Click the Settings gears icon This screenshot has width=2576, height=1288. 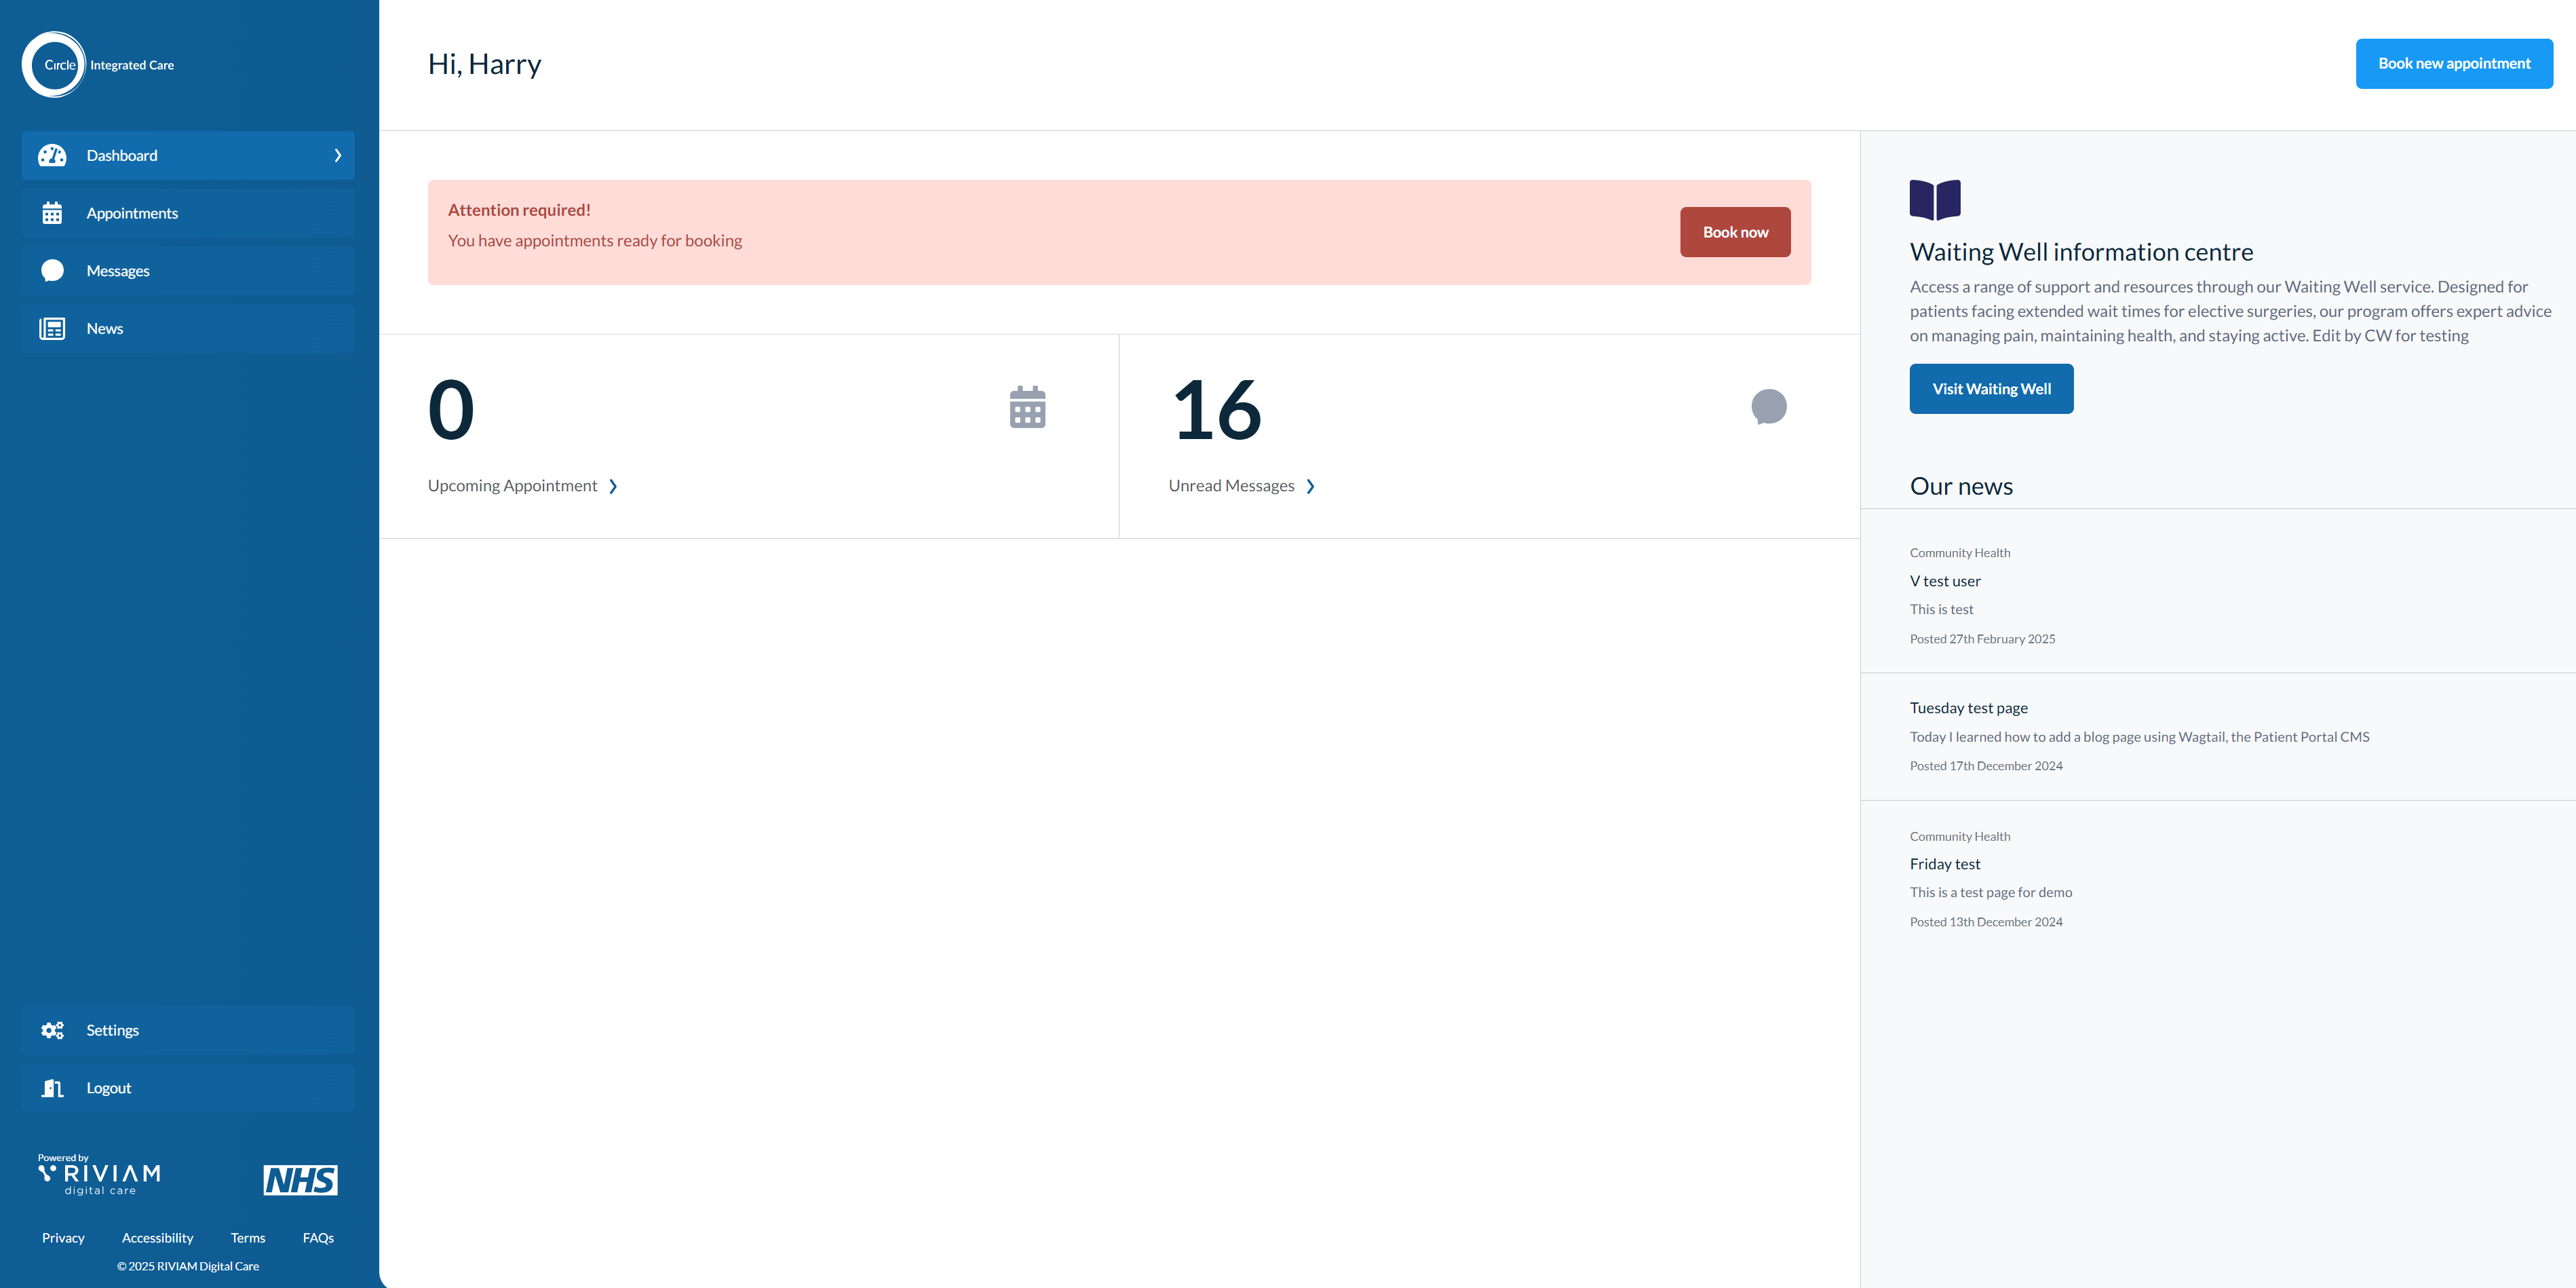point(52,1030)
